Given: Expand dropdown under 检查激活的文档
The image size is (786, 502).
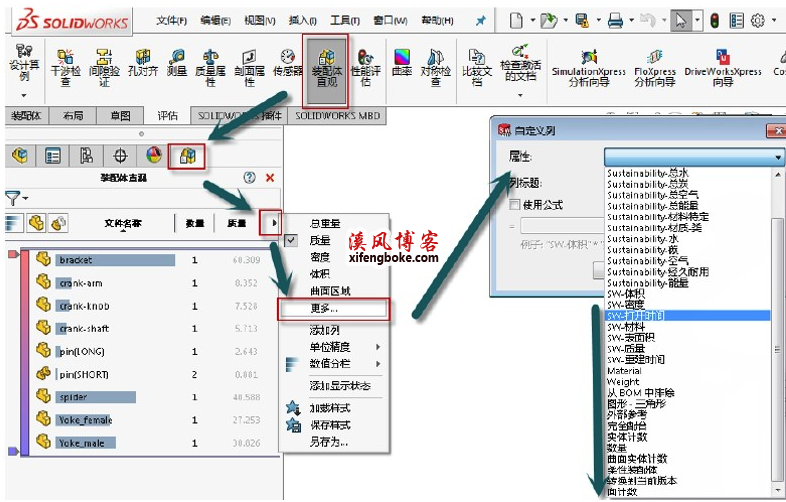Looking at the screenshot, I should pos(520,95).
